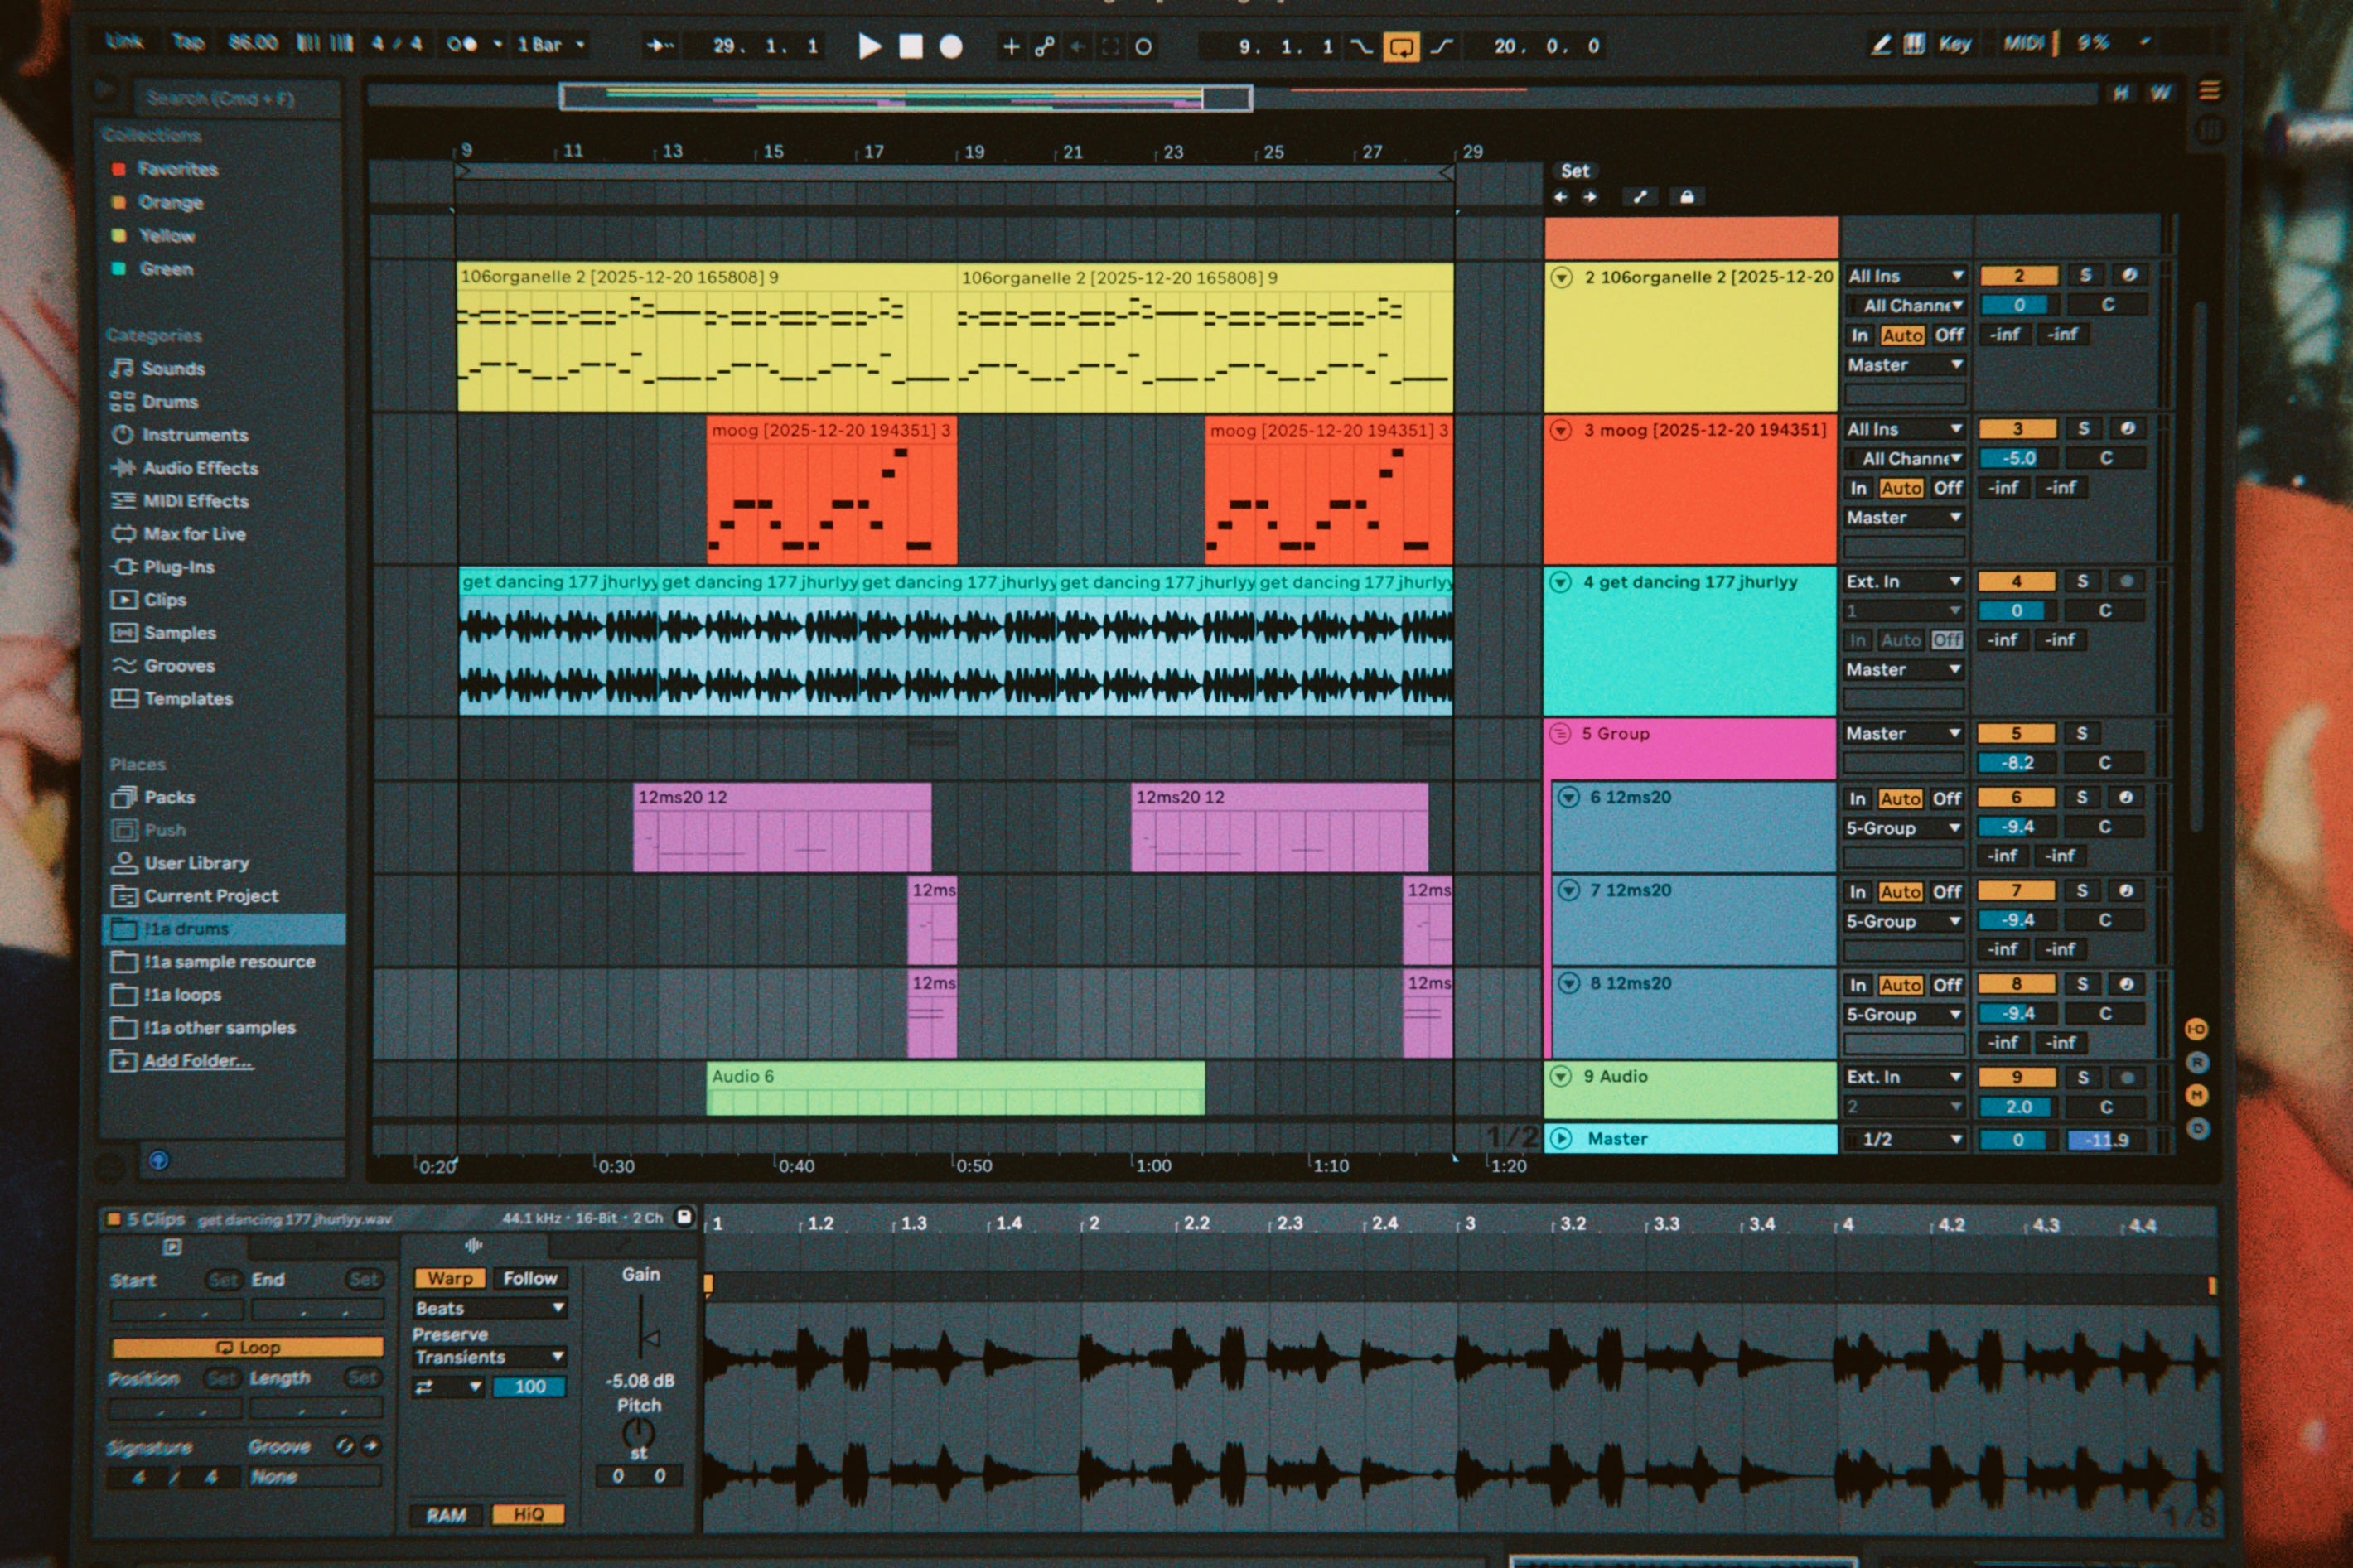Toggle the Warp switch in clip view
This screenshot has height=1568, width=2353.
450,1278
